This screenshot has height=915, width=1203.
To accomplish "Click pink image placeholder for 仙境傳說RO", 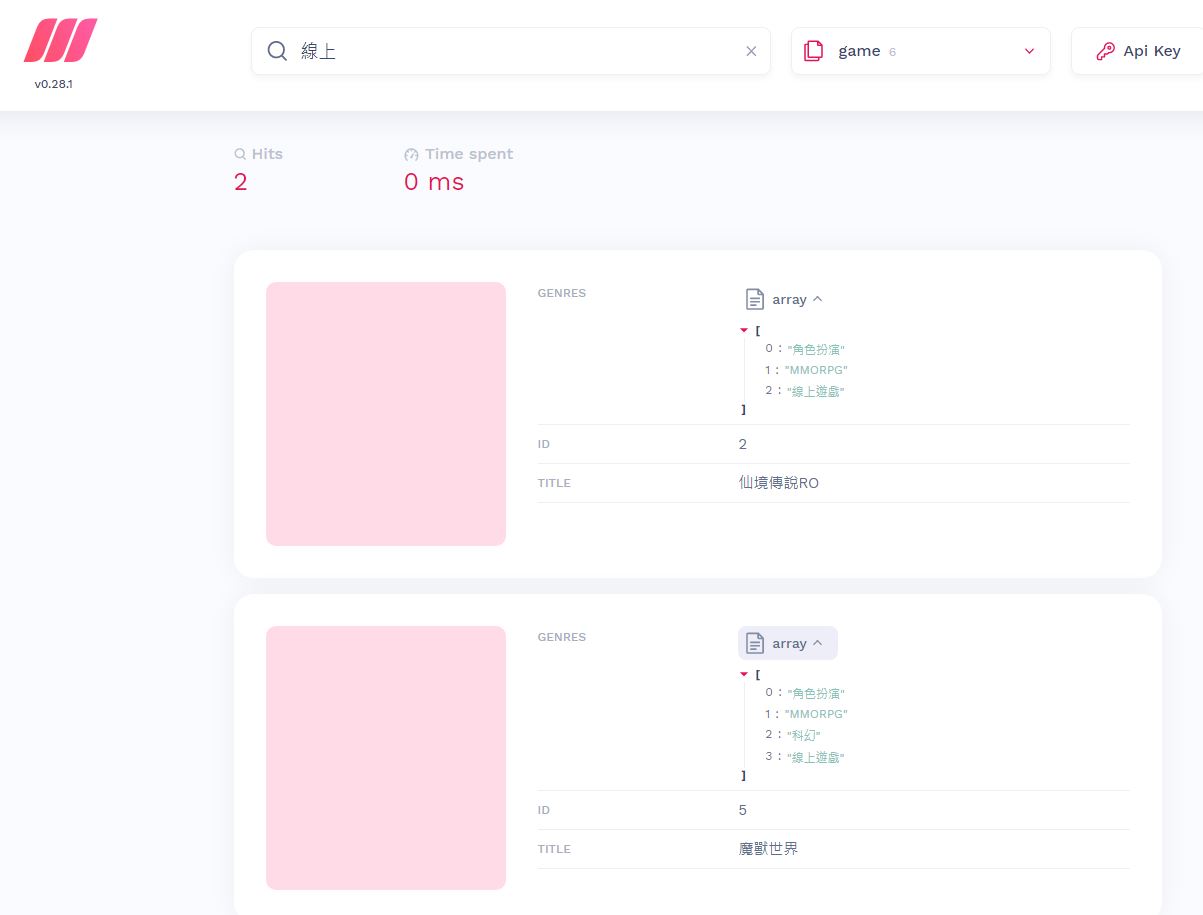I will point(386,414).
